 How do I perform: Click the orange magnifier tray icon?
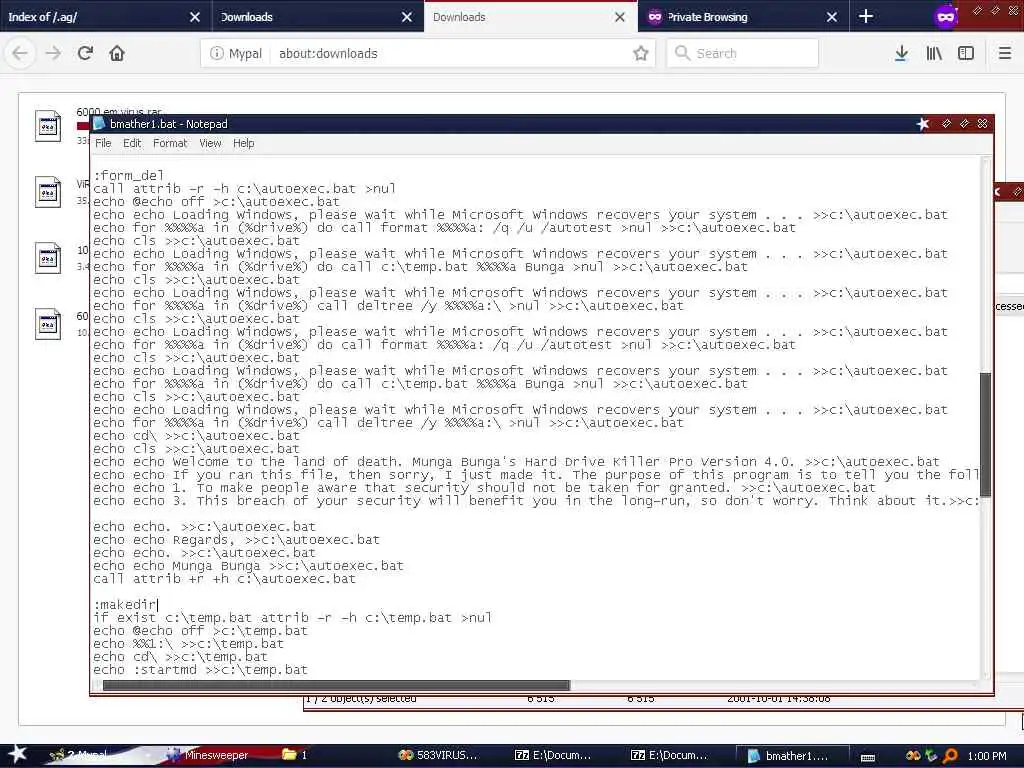pyautogui.click(x=950, y=756)
